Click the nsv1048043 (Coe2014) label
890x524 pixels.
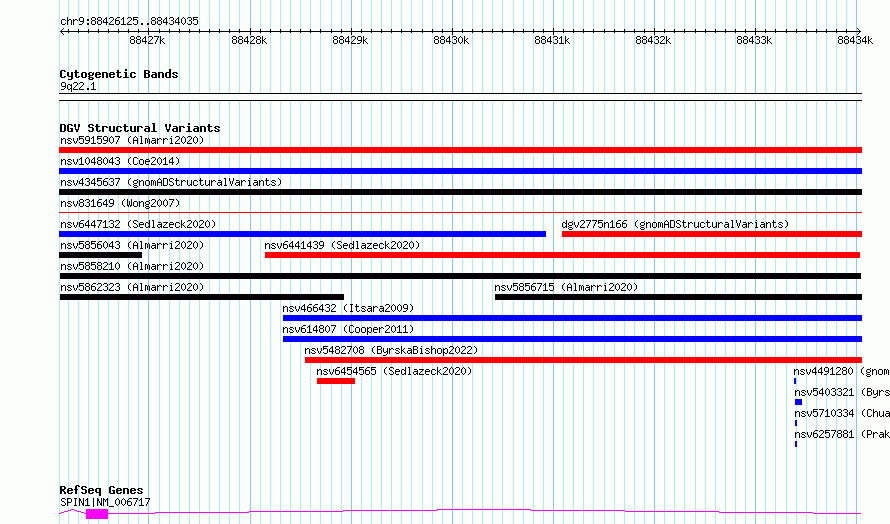tap(120, 161)
